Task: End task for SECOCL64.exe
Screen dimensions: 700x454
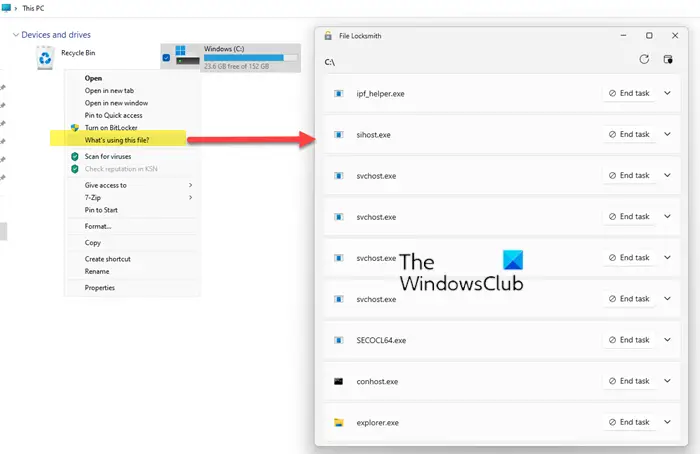Action: coord(629,340)
